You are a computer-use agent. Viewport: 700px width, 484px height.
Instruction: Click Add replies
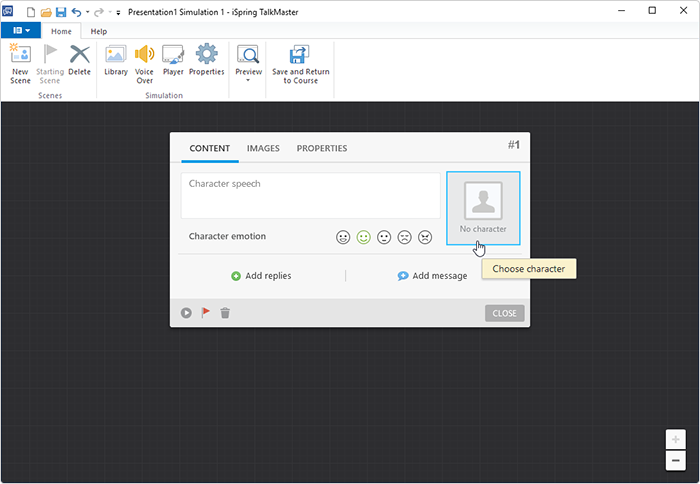click(x=261, y=276)
